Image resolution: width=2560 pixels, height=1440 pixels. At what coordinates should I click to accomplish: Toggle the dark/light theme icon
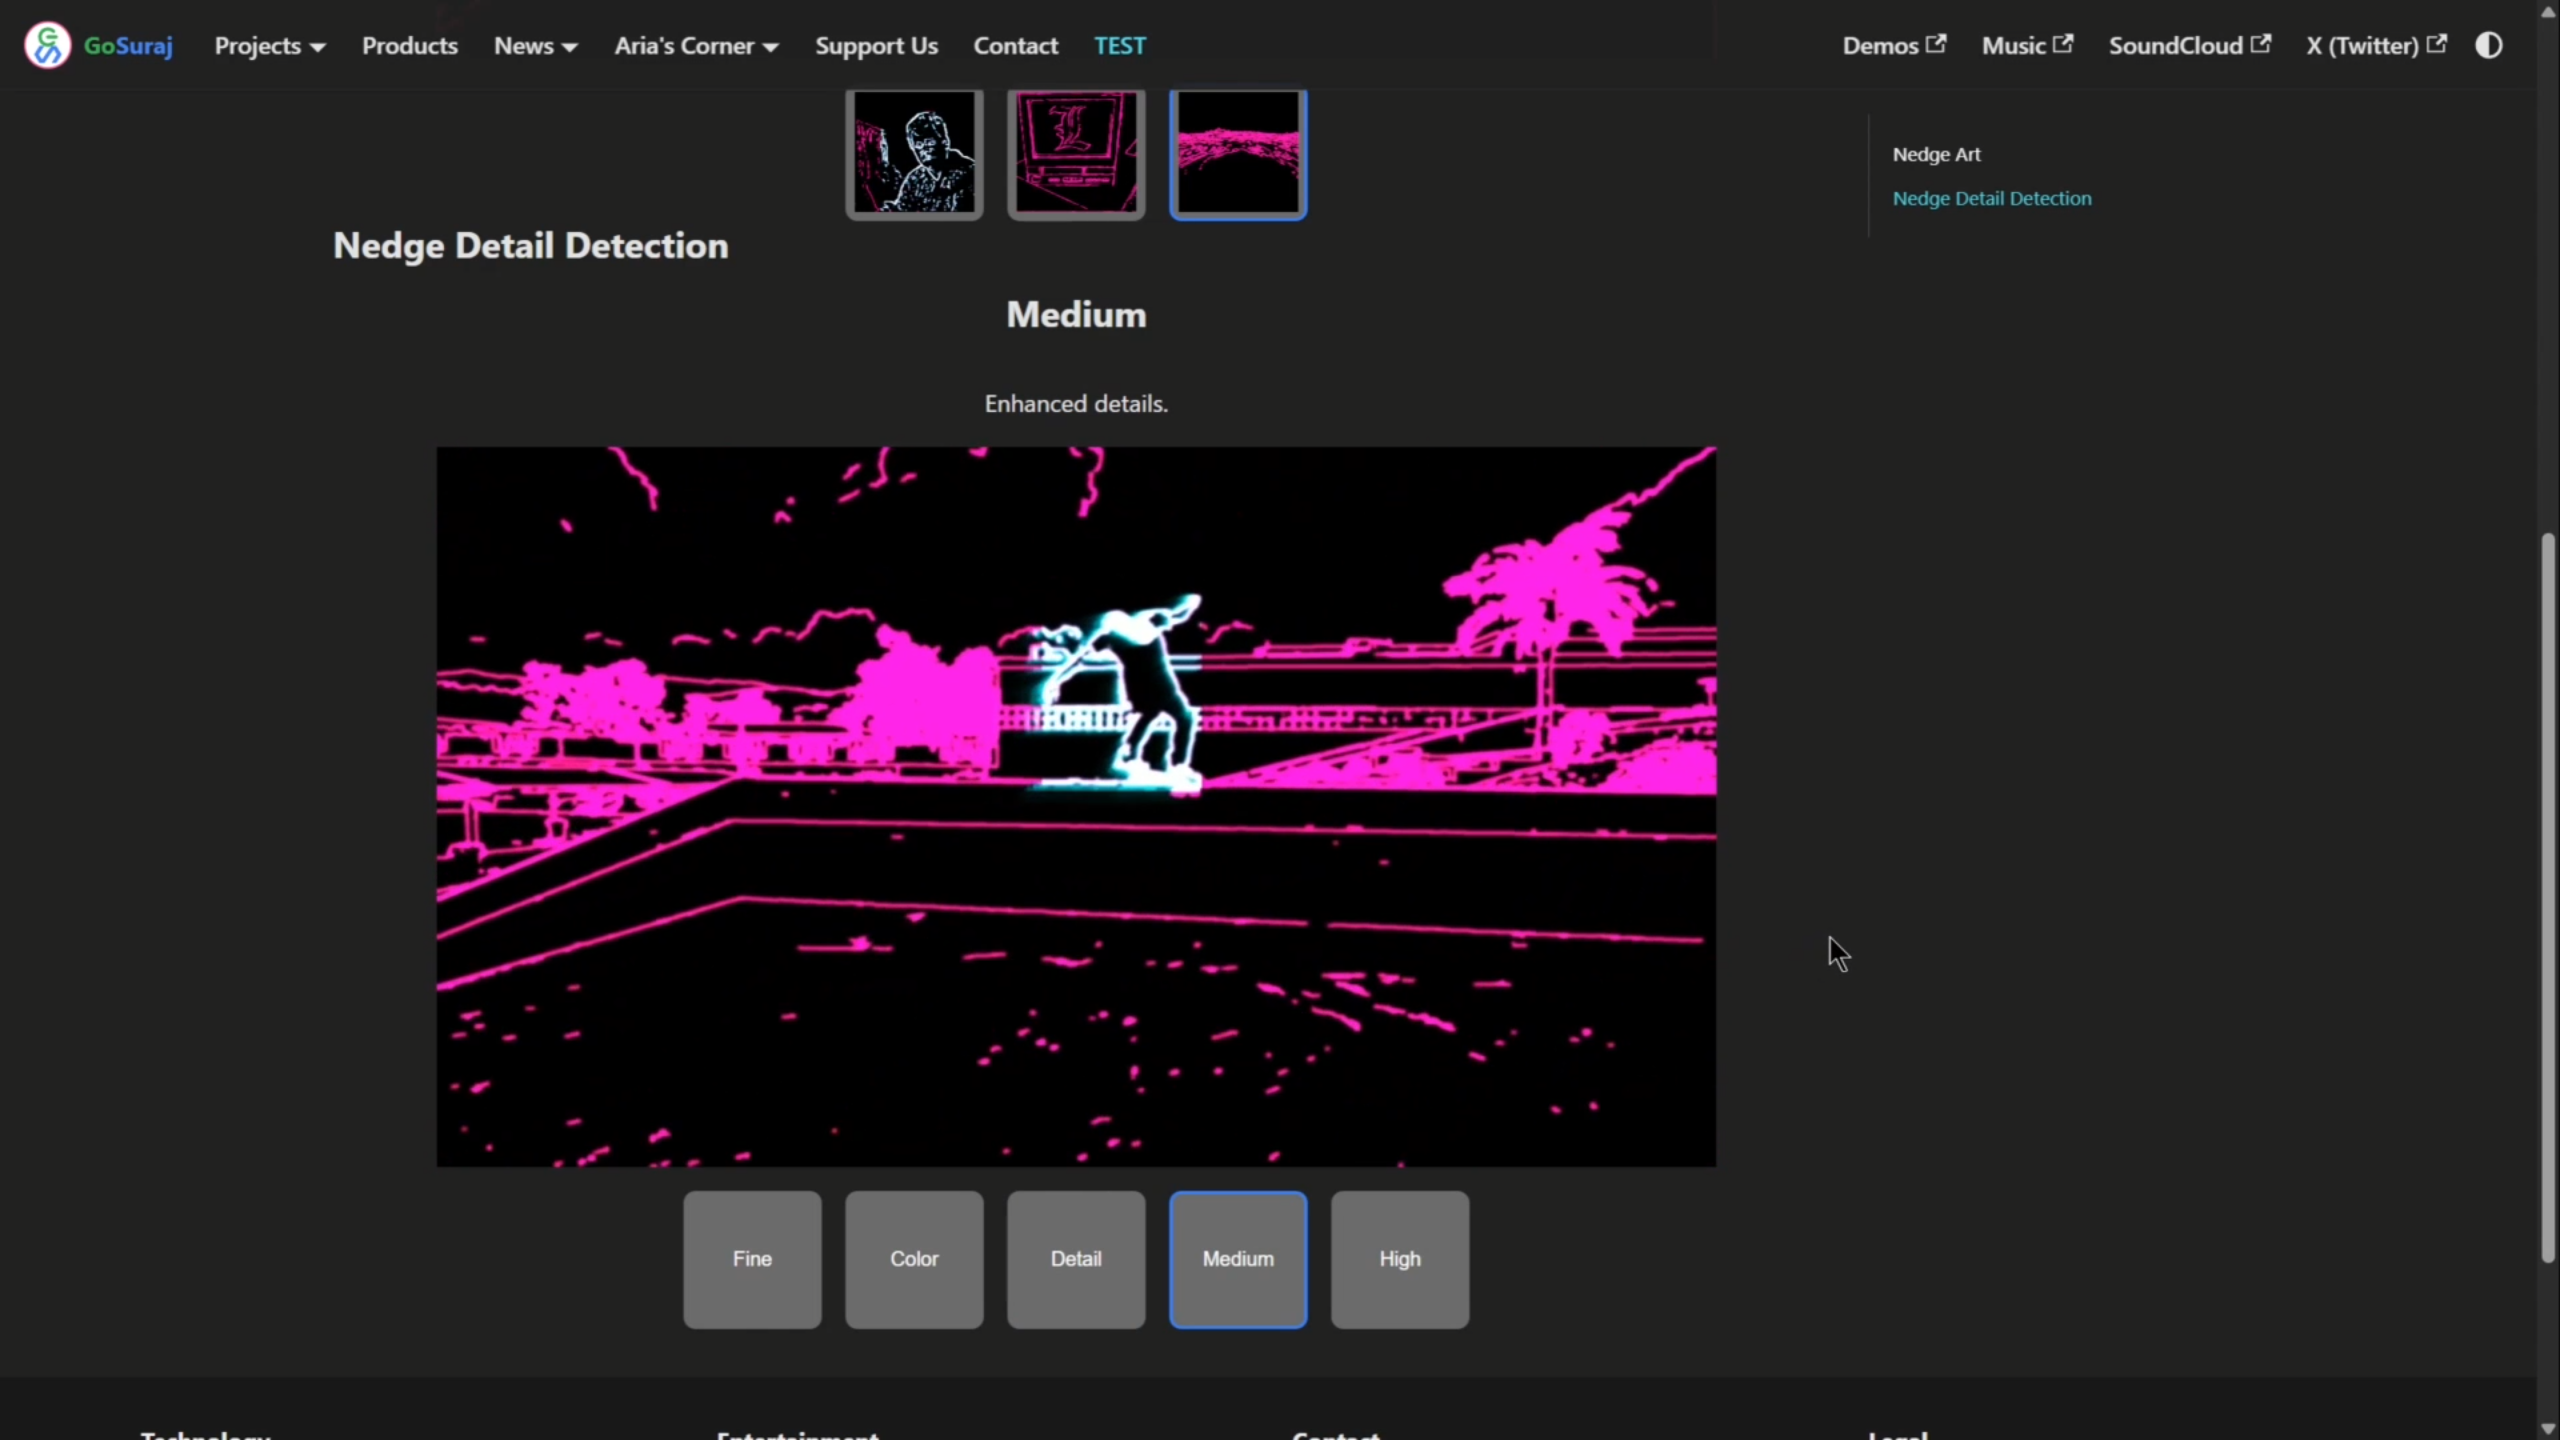click(x=2488, y=46)
